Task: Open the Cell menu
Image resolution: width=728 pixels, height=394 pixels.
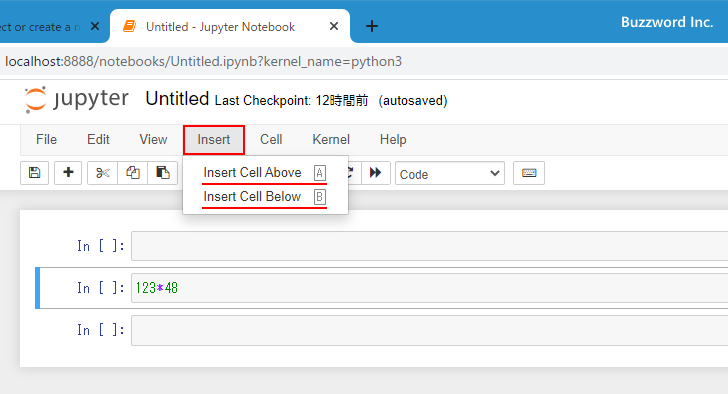Action: [271, 140]
